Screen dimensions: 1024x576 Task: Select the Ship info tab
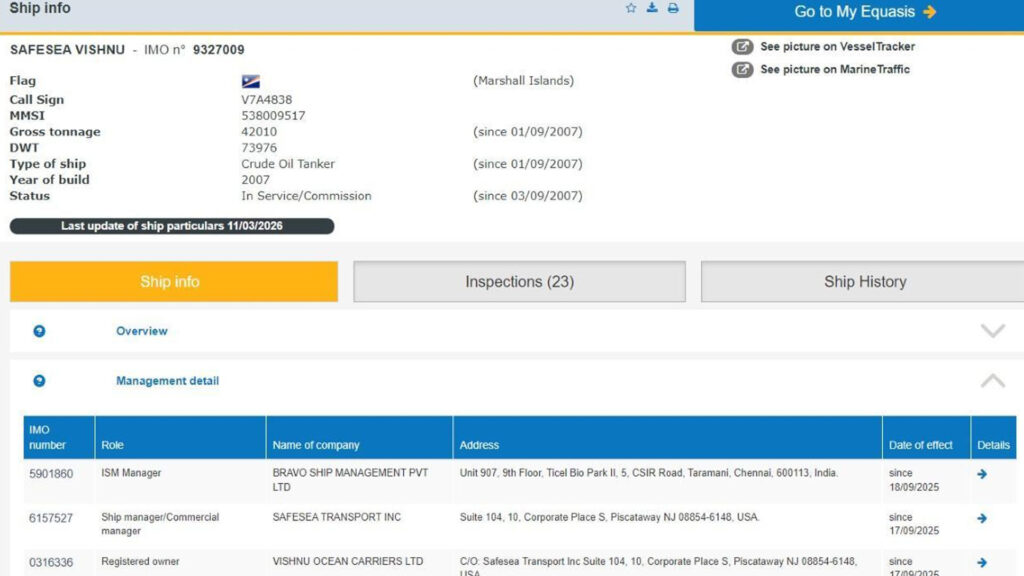174,281
